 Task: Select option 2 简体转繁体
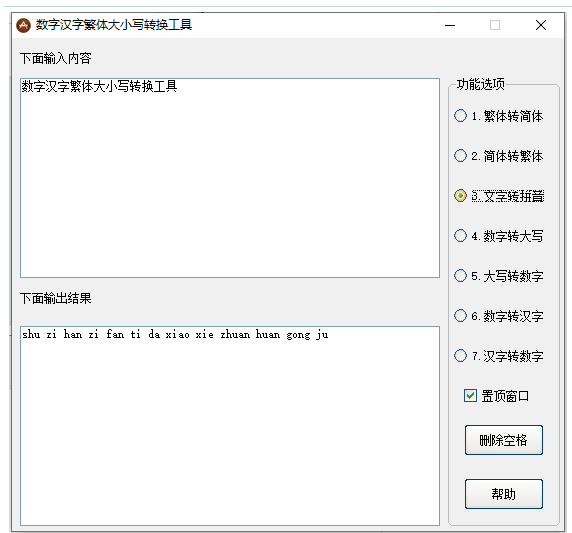point(498,156)
